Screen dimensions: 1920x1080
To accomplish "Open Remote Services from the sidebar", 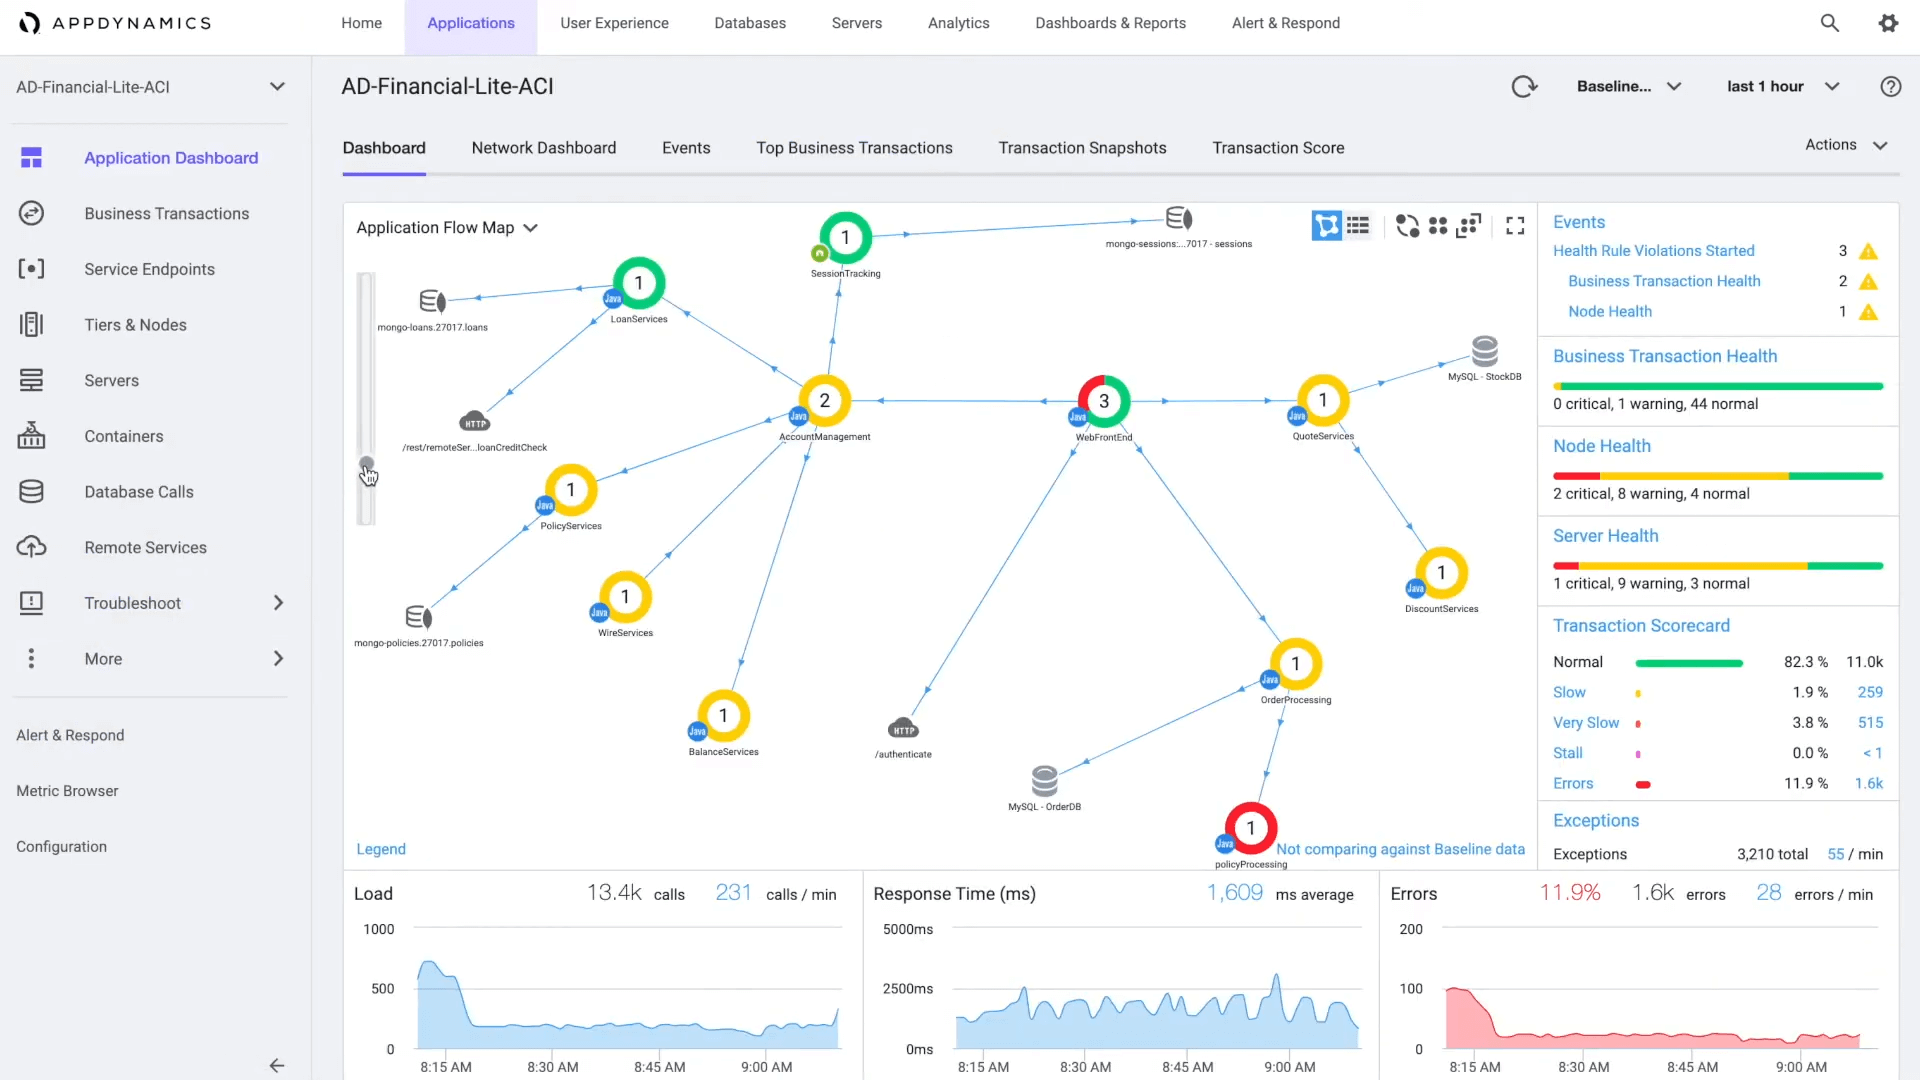I will [146, 547].
